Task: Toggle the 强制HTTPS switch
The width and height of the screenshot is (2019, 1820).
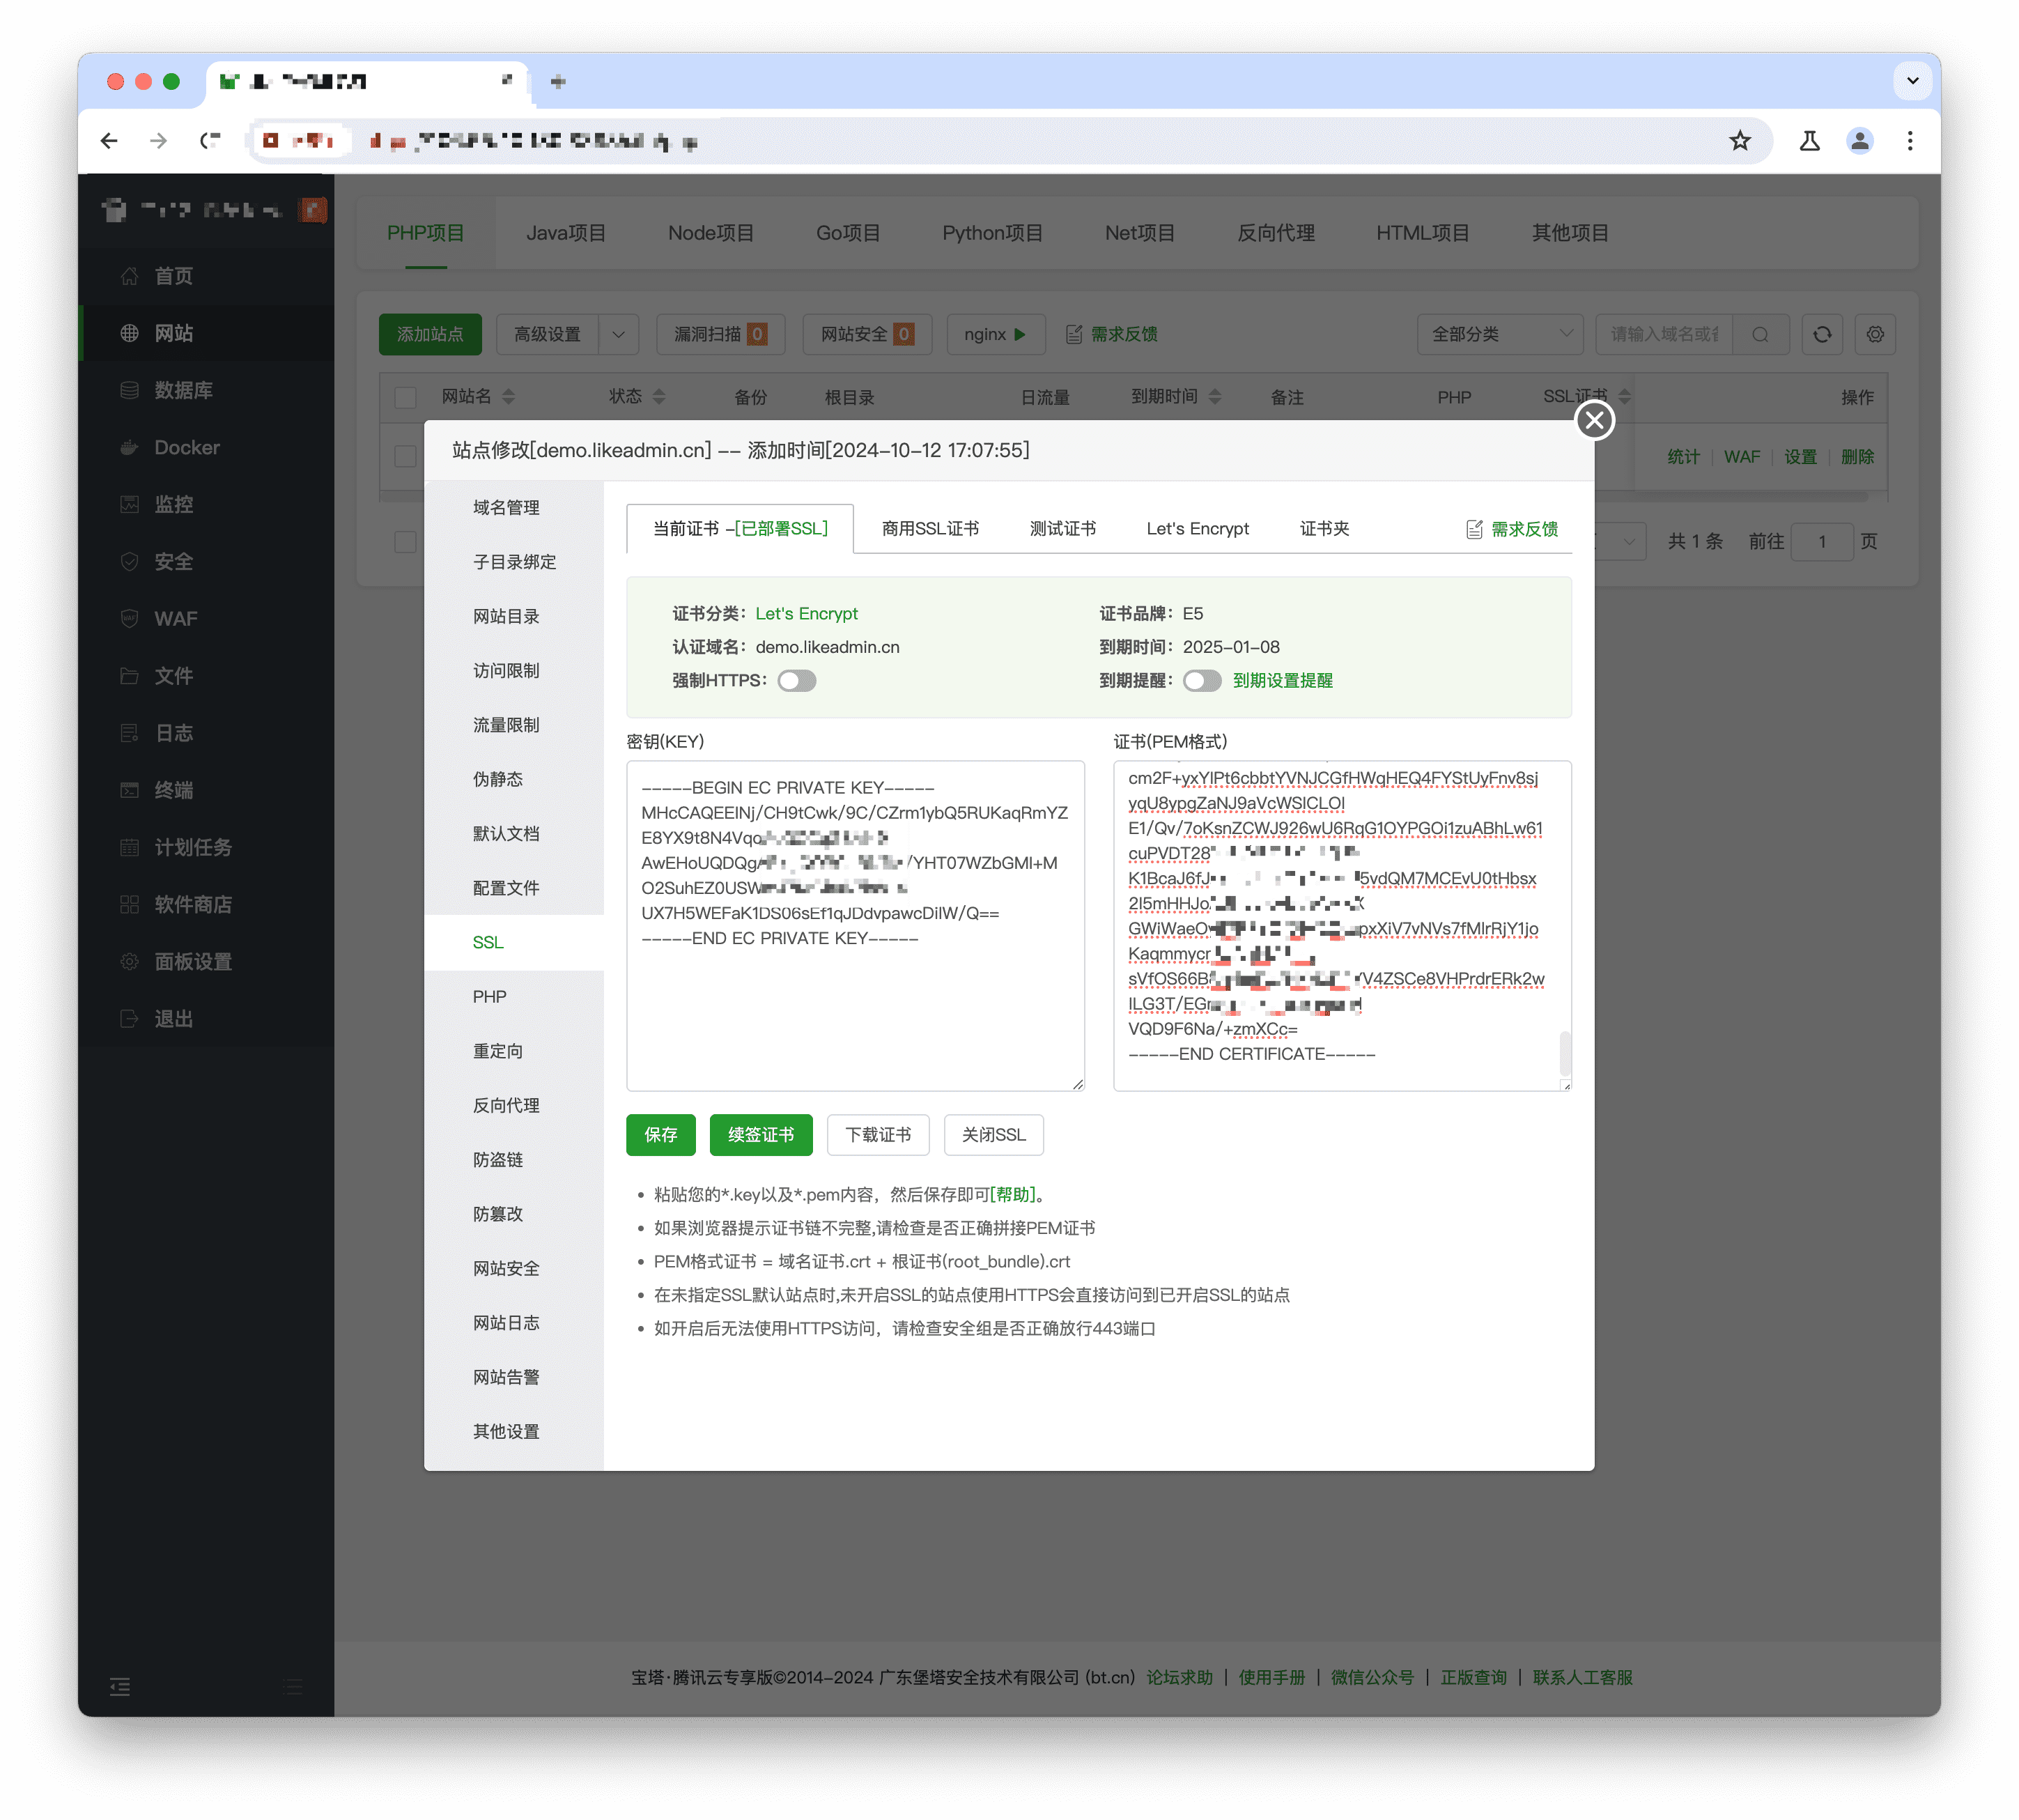Action: 797,680
